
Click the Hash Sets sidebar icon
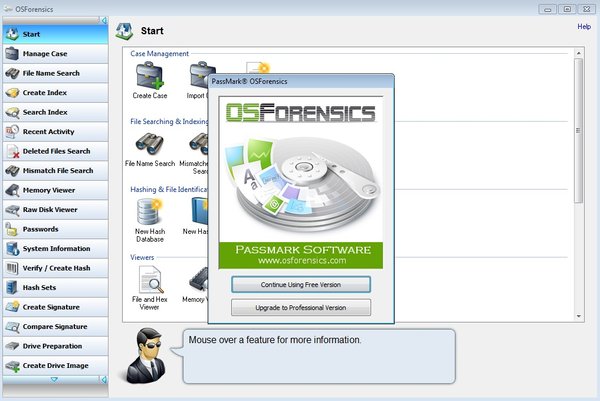point(12,287)
